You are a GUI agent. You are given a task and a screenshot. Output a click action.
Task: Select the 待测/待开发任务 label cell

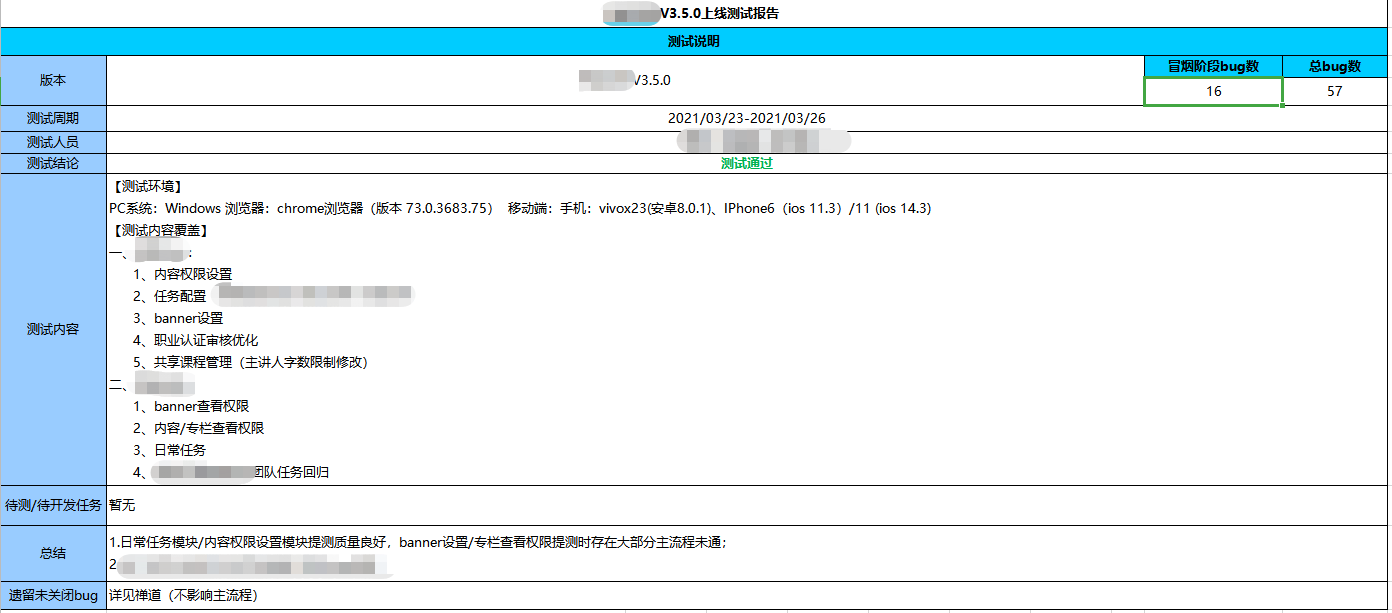pos(53,505)
